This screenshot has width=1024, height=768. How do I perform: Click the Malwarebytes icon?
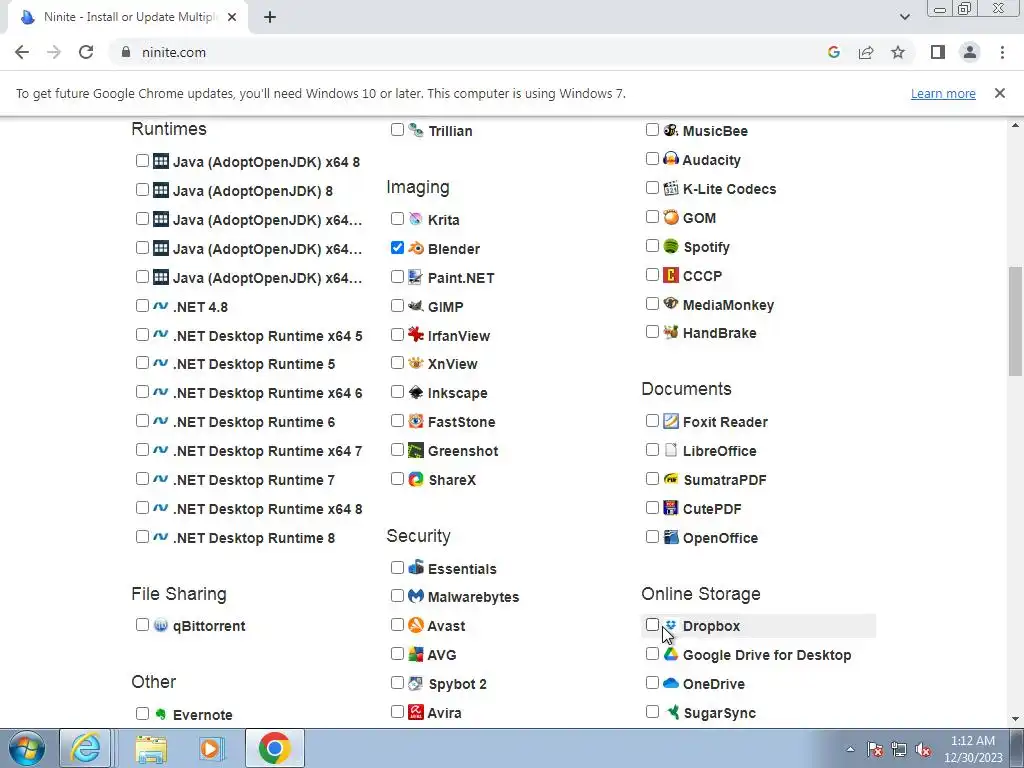pos(415,596)
